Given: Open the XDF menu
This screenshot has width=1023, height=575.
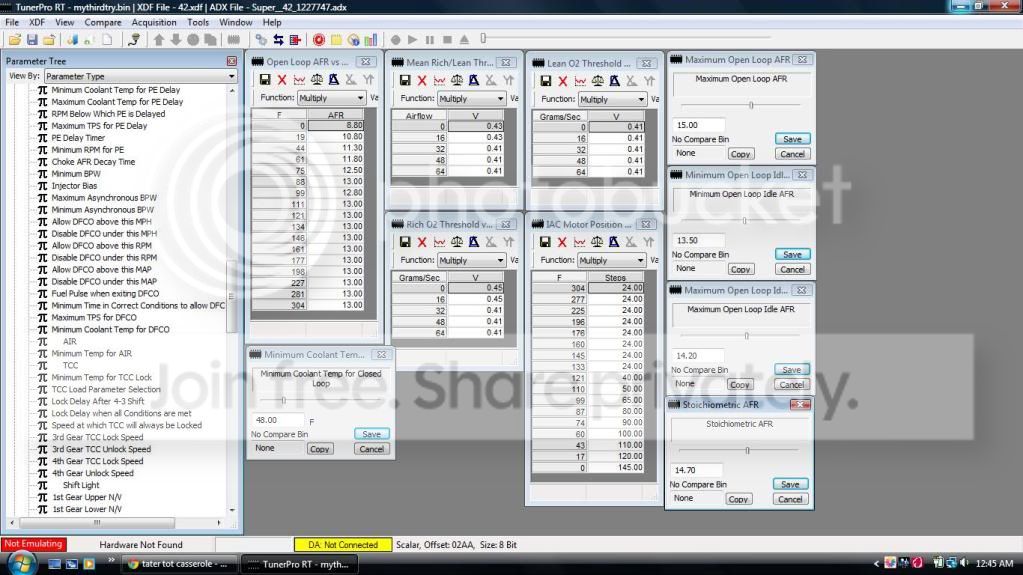Looking at the screenshot, I should (x=37, y=22).
